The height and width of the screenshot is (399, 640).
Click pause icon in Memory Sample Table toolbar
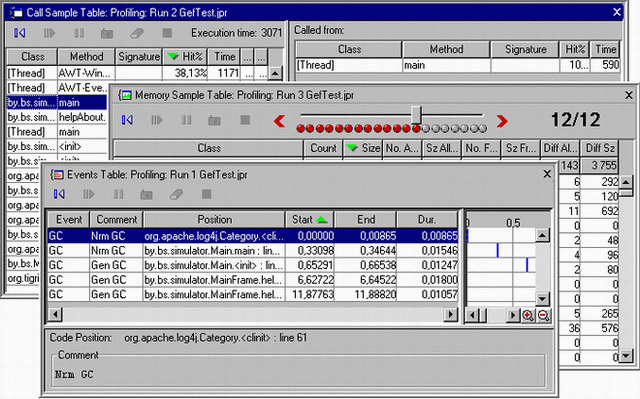point(186,120)
